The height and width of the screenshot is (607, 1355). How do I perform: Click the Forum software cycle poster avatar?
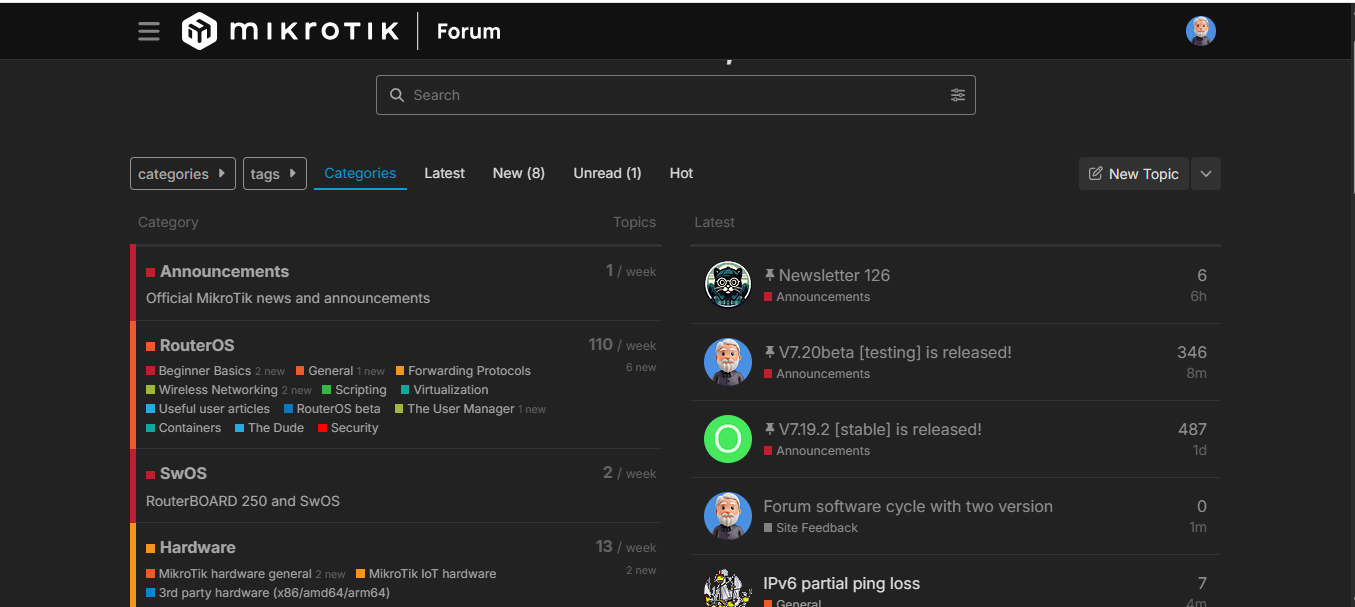728,516
